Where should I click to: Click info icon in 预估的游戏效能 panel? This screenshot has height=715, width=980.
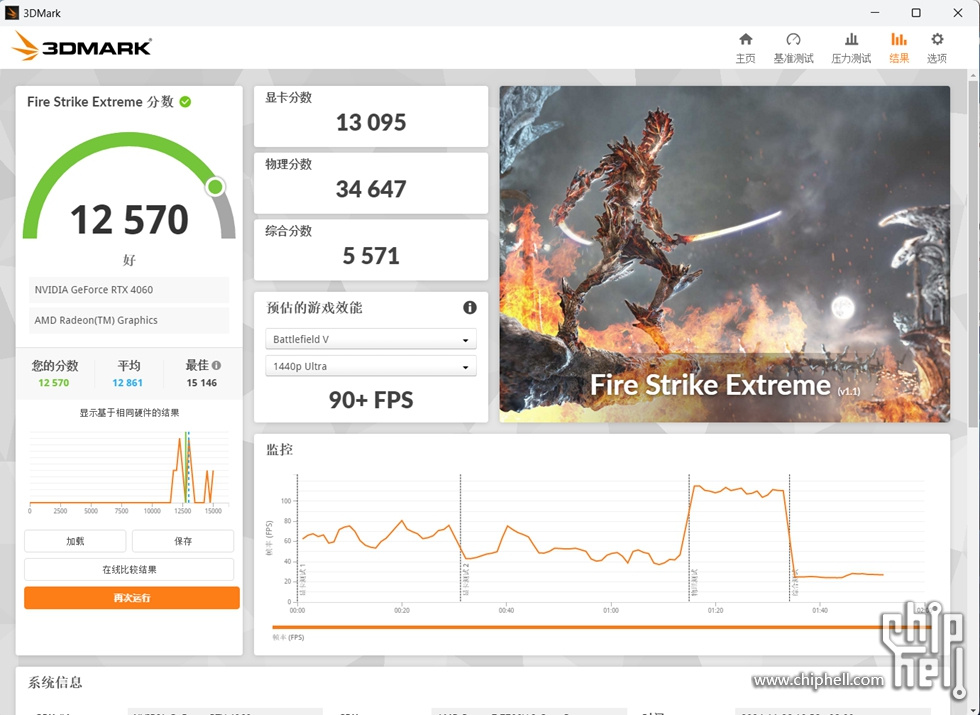click(469, 308)
